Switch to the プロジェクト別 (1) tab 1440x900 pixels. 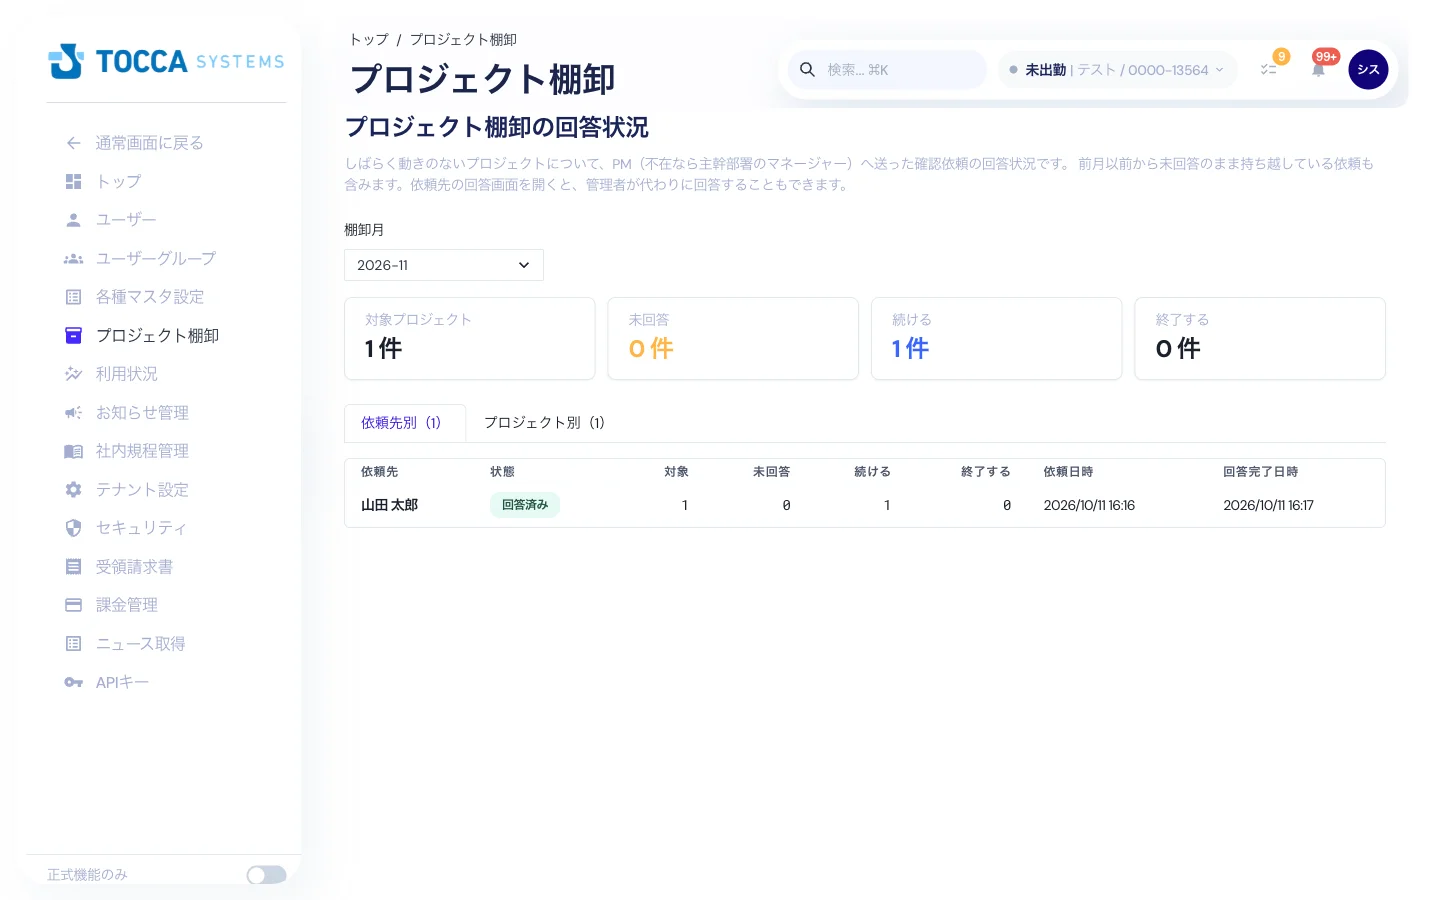pyautogui.click(x=545, y=423)
